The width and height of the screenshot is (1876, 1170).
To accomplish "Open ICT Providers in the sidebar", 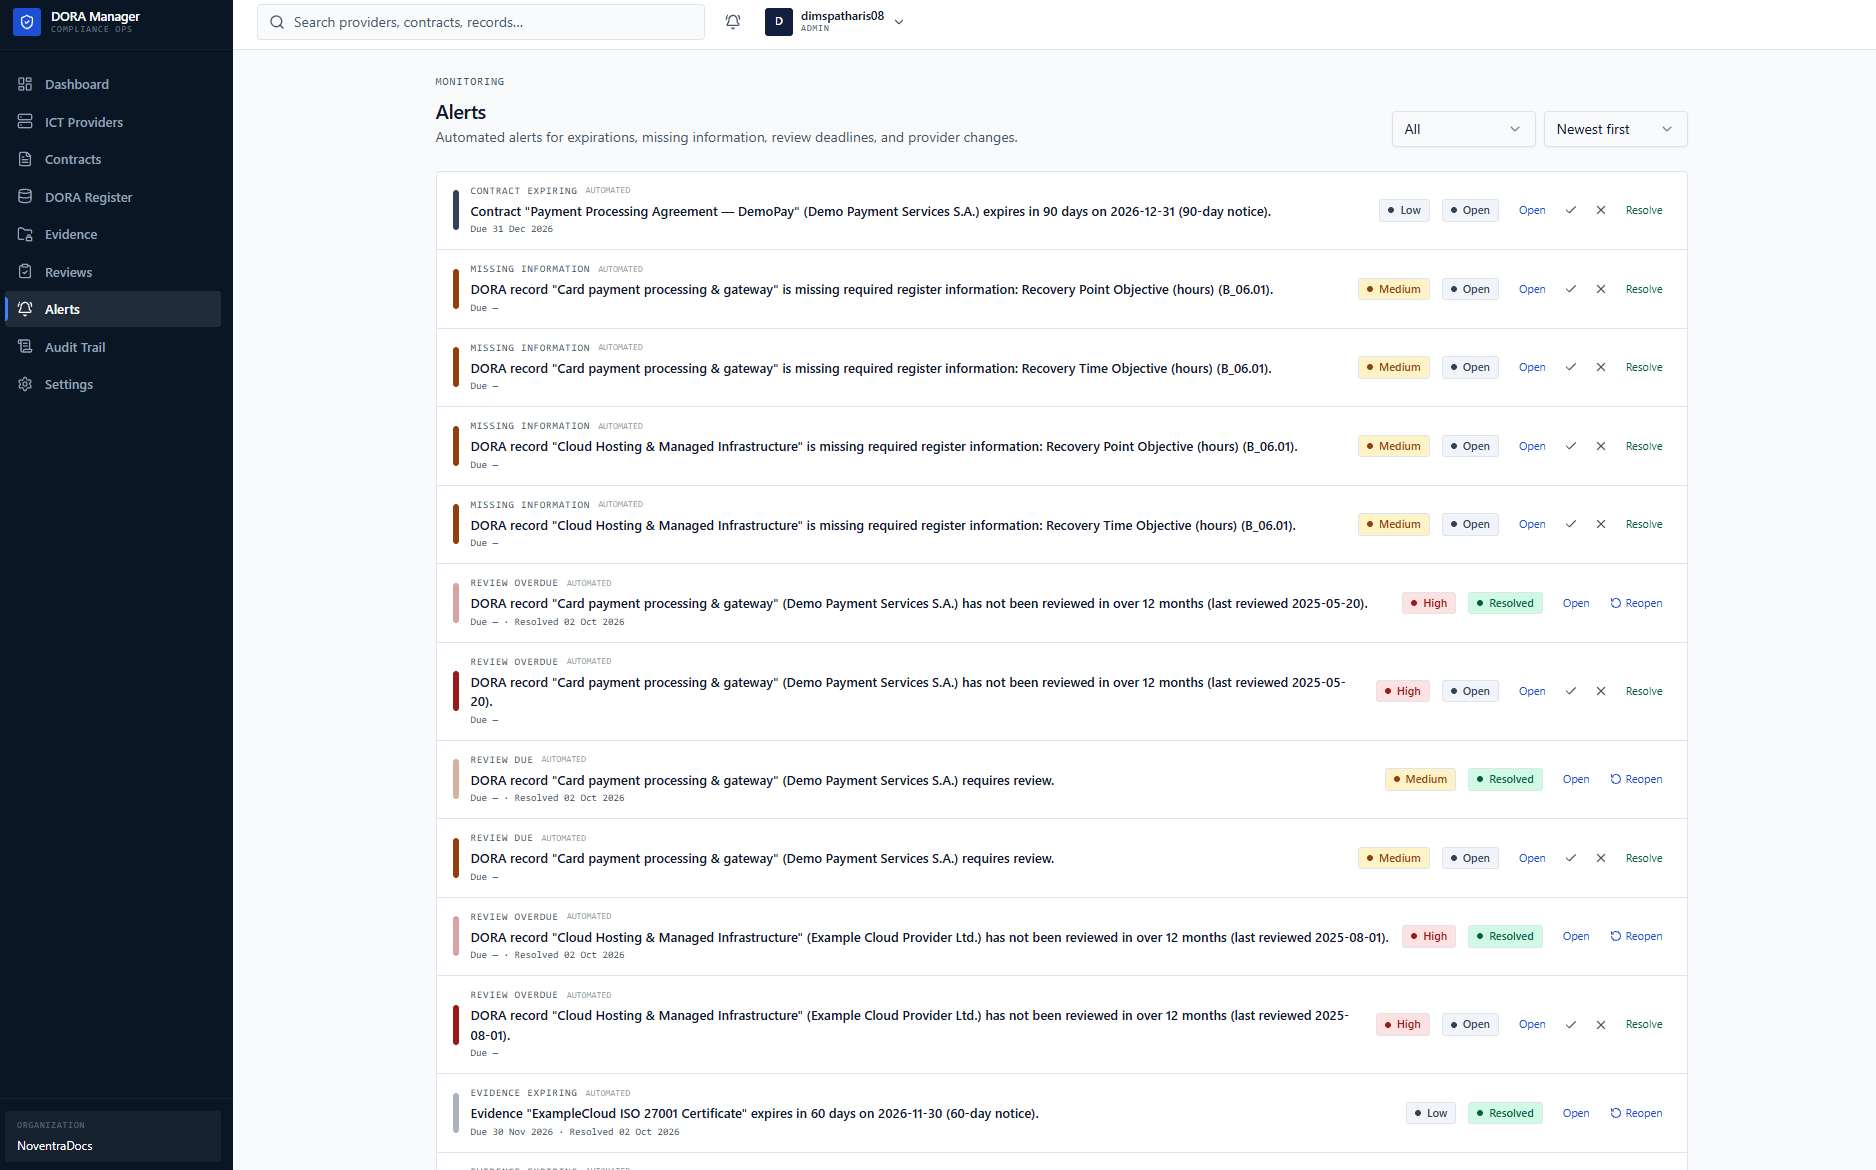I will click(113, 122).
